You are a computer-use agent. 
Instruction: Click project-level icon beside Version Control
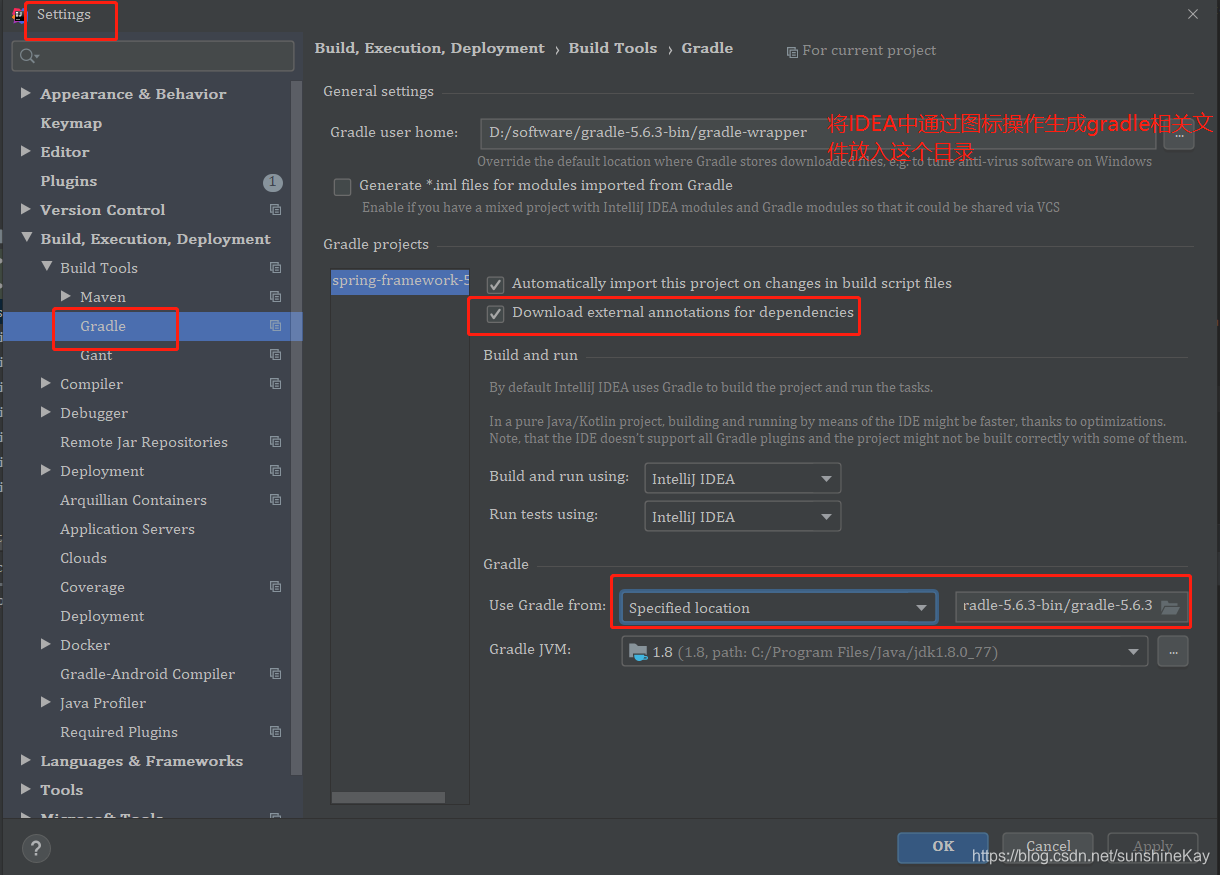point(276,210)
